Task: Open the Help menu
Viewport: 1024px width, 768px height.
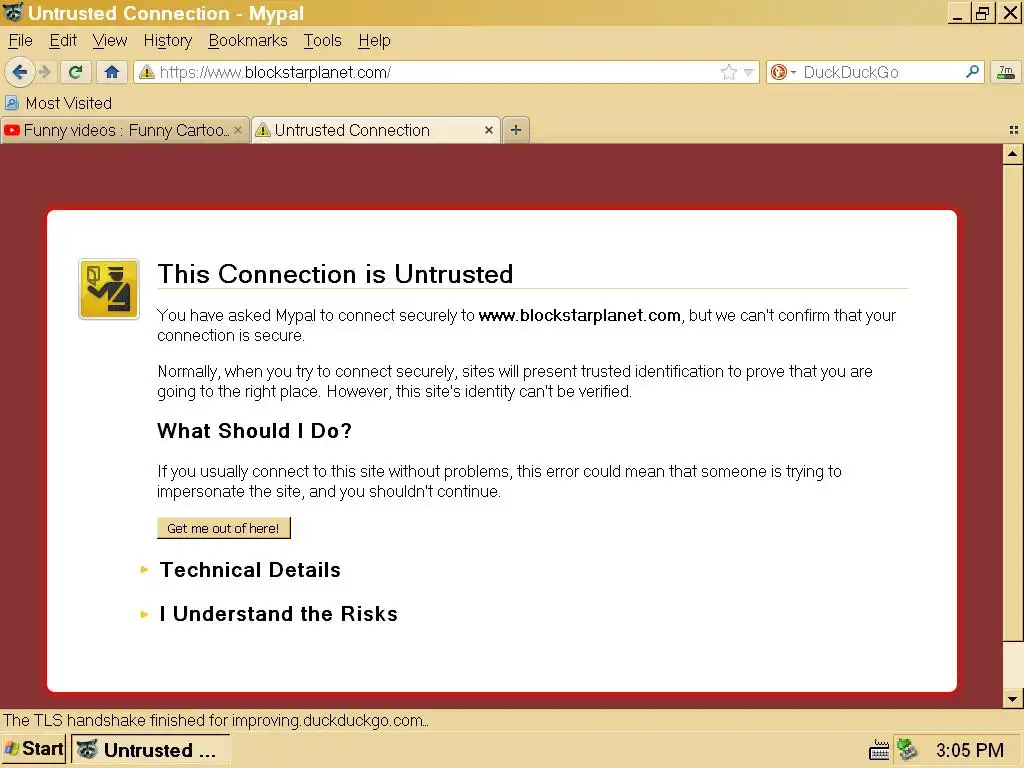Action: tap(374, 40)
